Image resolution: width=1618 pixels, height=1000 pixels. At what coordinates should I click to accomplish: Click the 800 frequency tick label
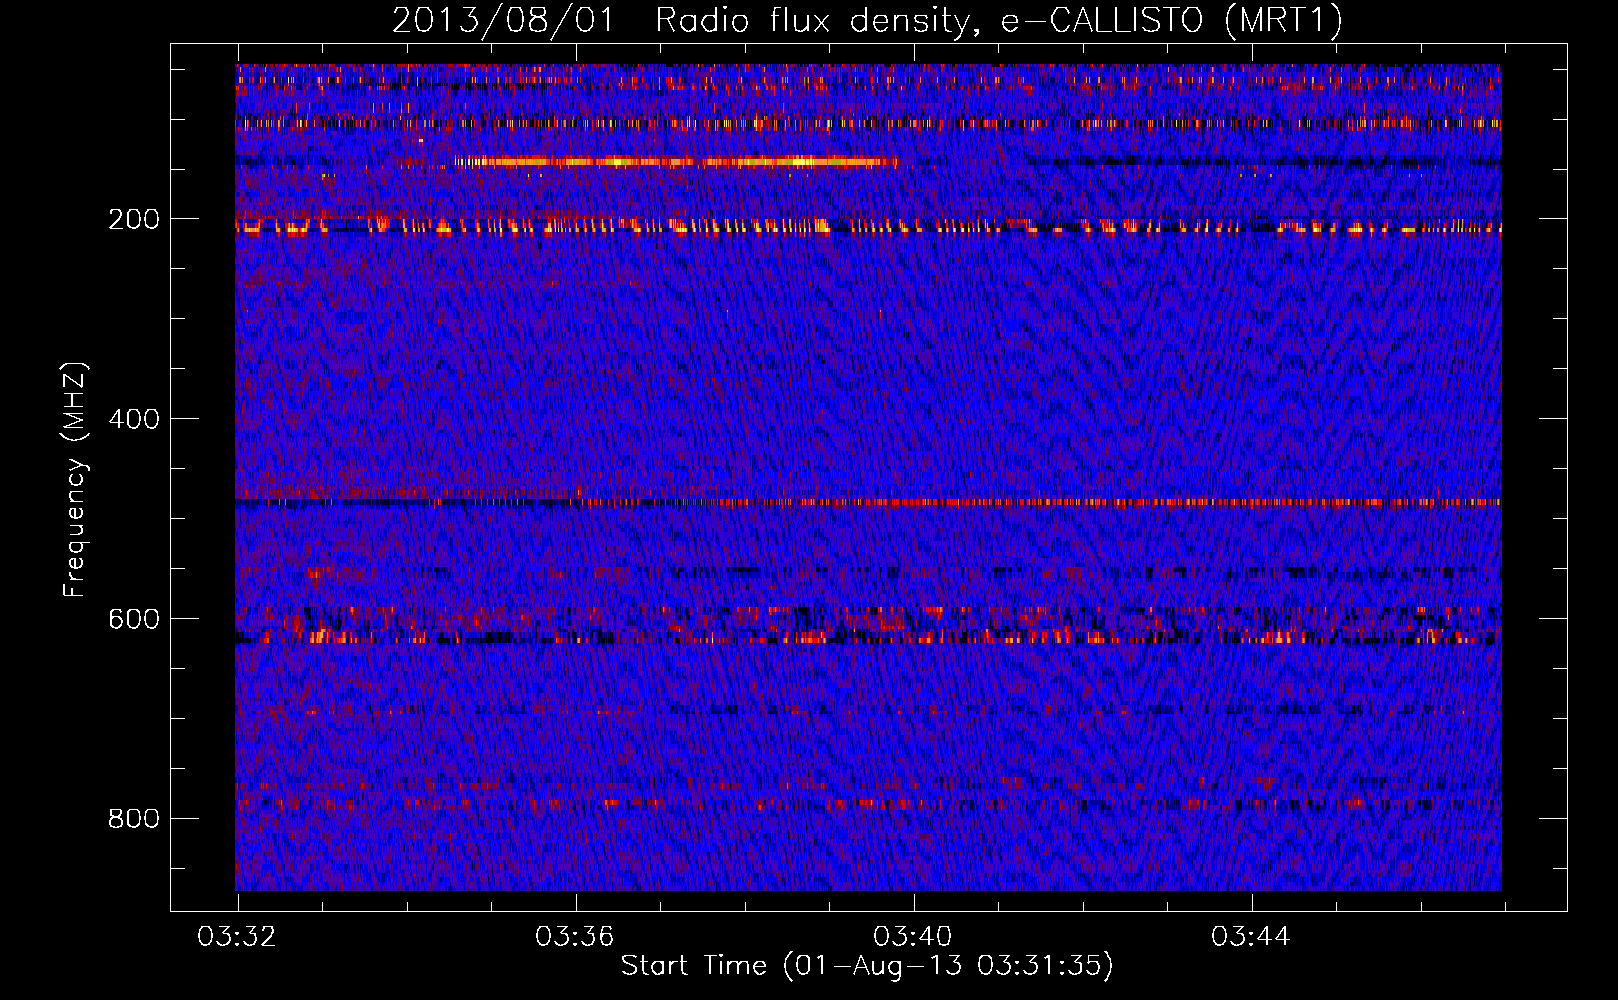pyautogui.click(x=134, y=819)
